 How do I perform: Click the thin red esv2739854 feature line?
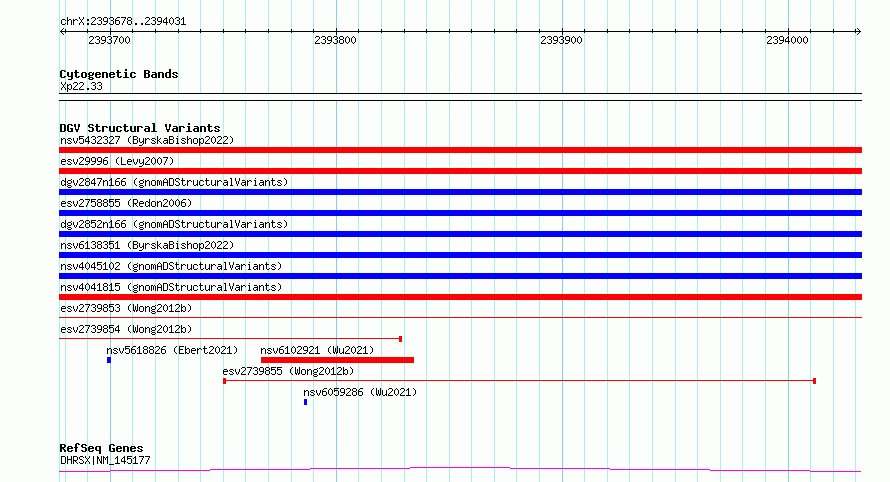pos(230,339)
